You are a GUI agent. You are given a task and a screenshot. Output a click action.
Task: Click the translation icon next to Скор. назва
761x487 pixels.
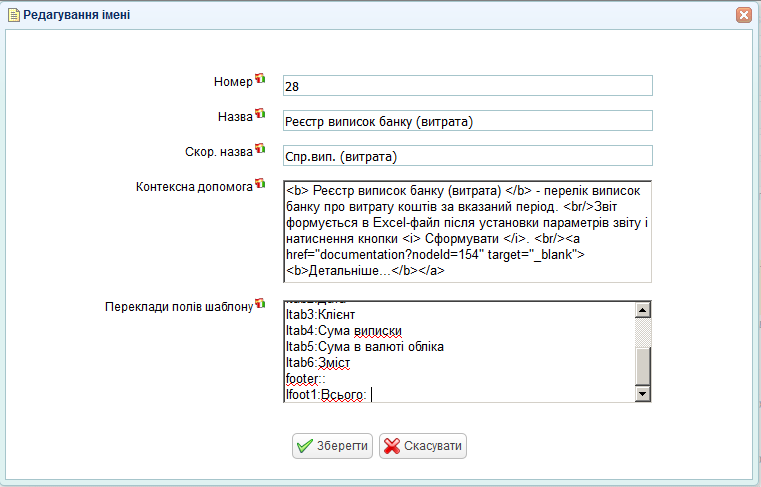[x=260, y=148]
